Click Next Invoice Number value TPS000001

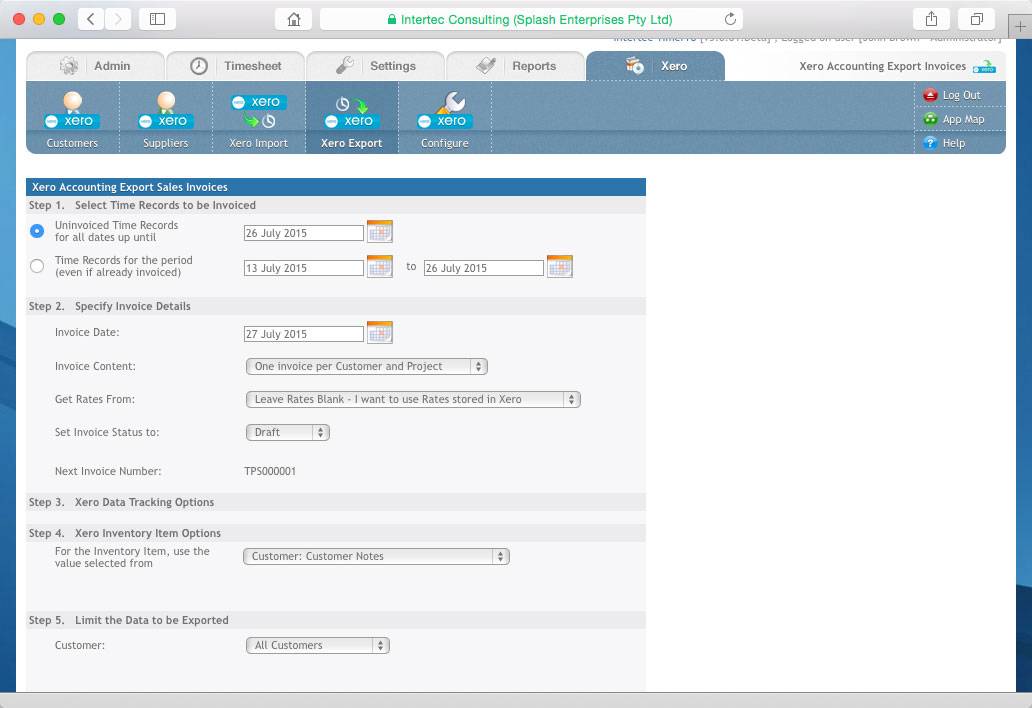[x=270, y=471]
